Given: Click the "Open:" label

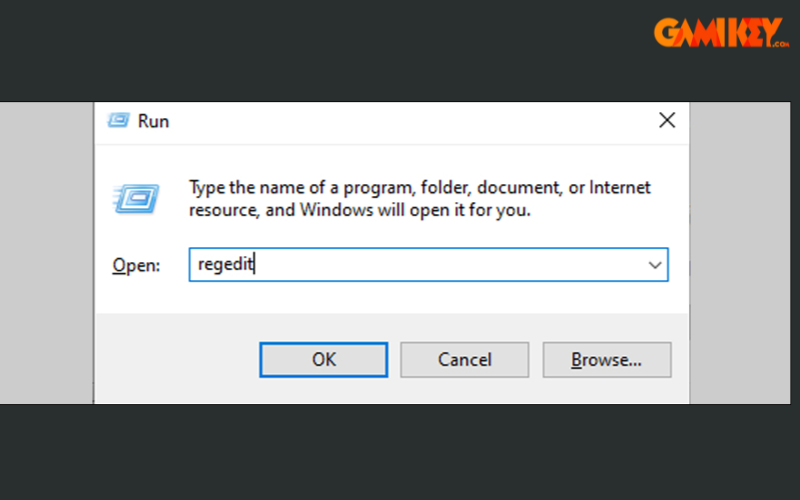Looking at the screenshot, I should (136, 266).
